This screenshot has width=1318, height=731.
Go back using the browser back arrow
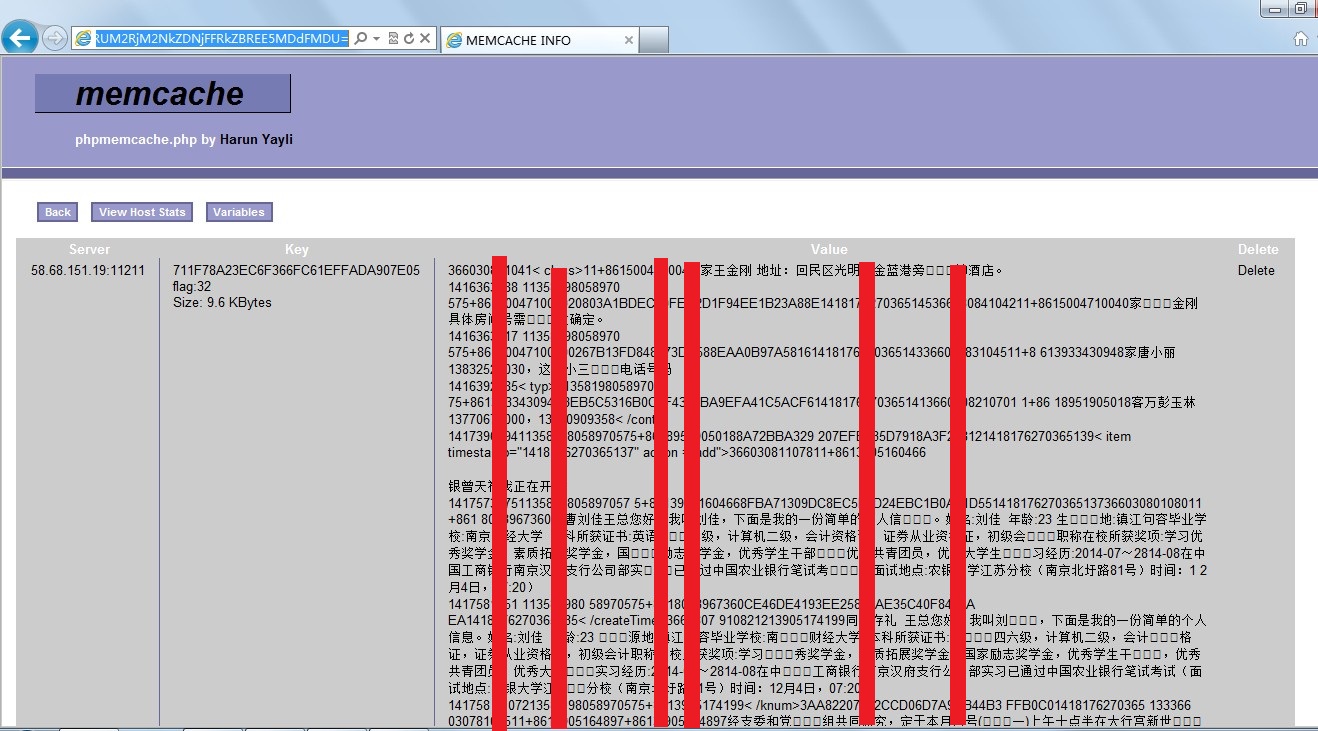(x=20, y=38)
